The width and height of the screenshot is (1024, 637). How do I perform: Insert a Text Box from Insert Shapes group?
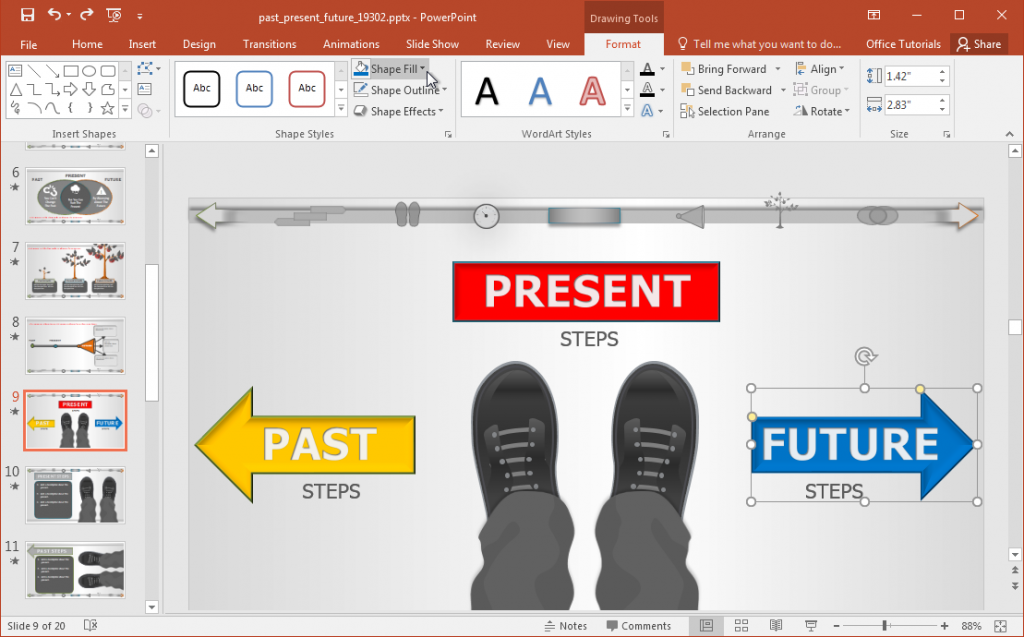pyautogui.click(x=145, y=89)
